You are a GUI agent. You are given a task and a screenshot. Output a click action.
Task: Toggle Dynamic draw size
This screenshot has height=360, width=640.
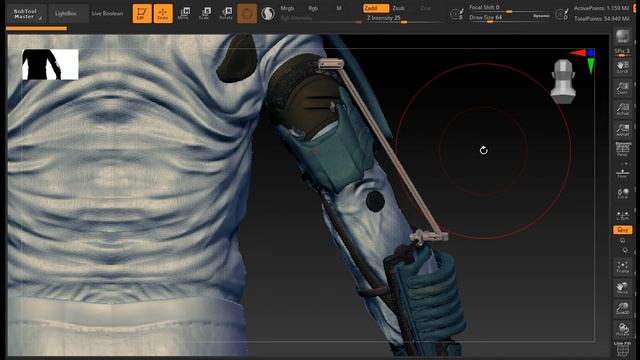(x=542, y=16)
